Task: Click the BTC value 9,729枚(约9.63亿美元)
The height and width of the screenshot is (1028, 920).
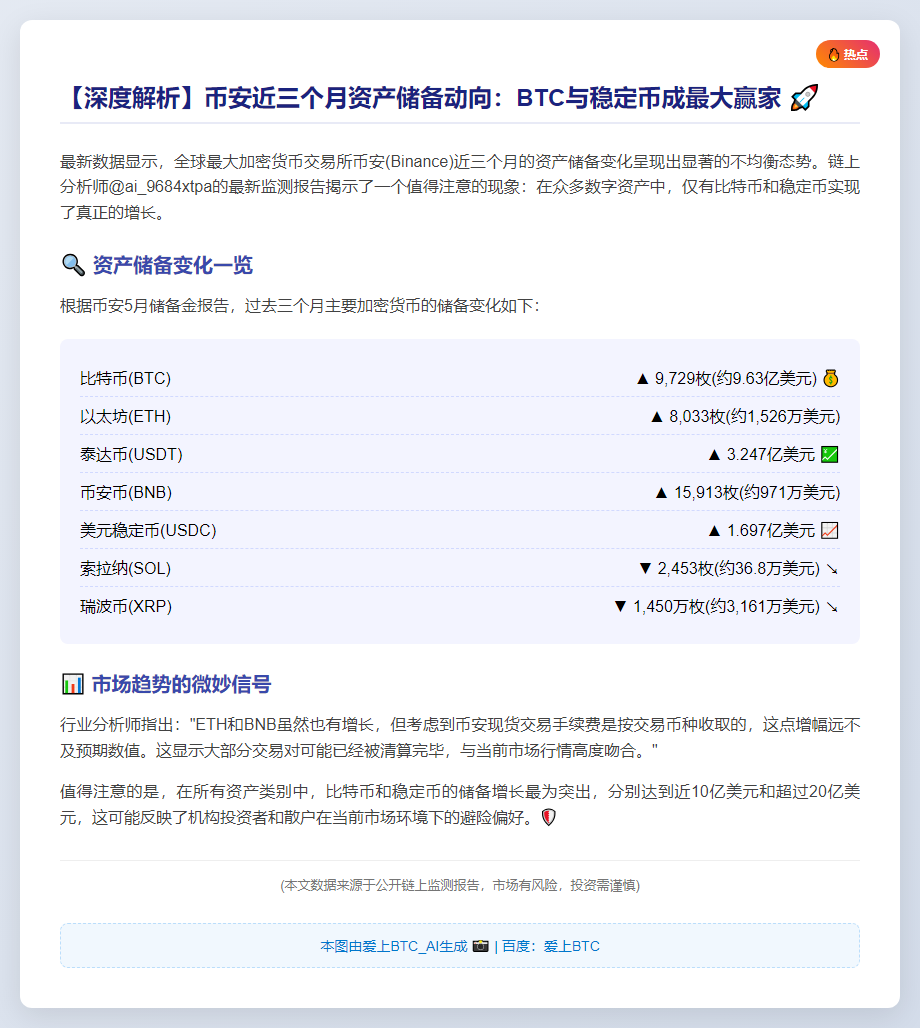Action: click(736, 378)
